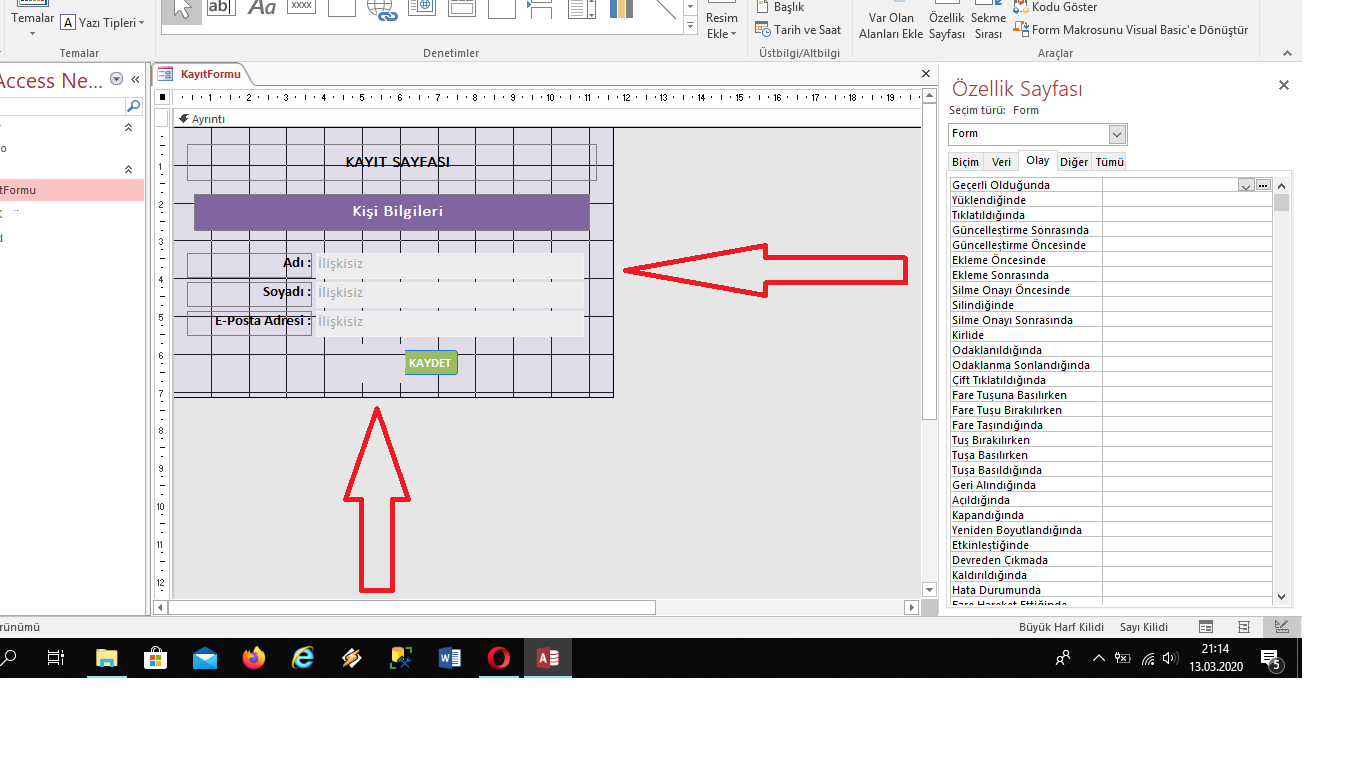Screen dimensions: 1366x768
Task: Open the Yazı Tipleri dropdown
Action: tap(102, 22)
